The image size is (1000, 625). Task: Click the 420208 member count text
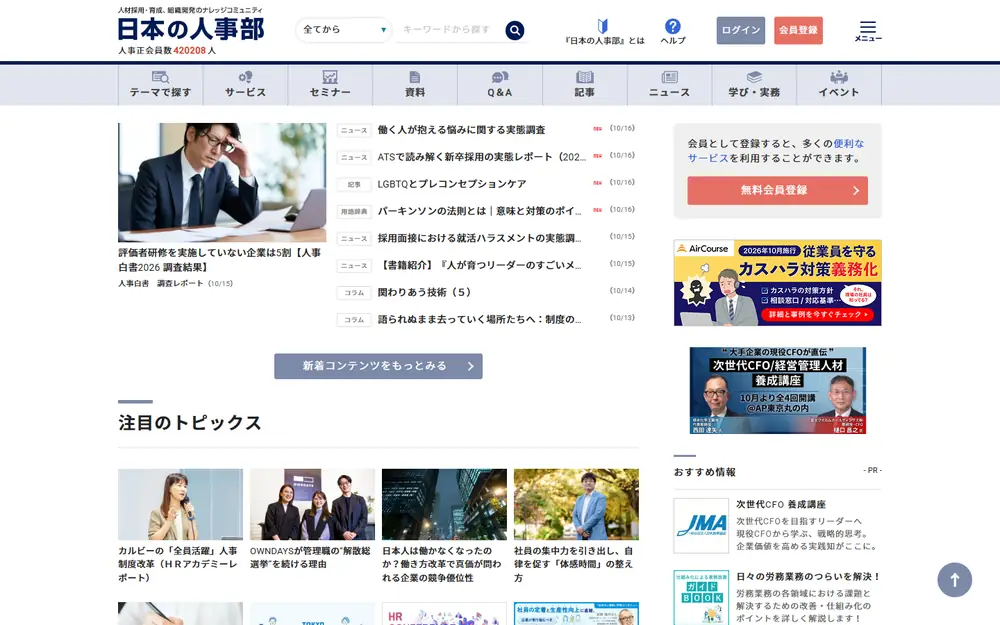(x=189, y=50)
